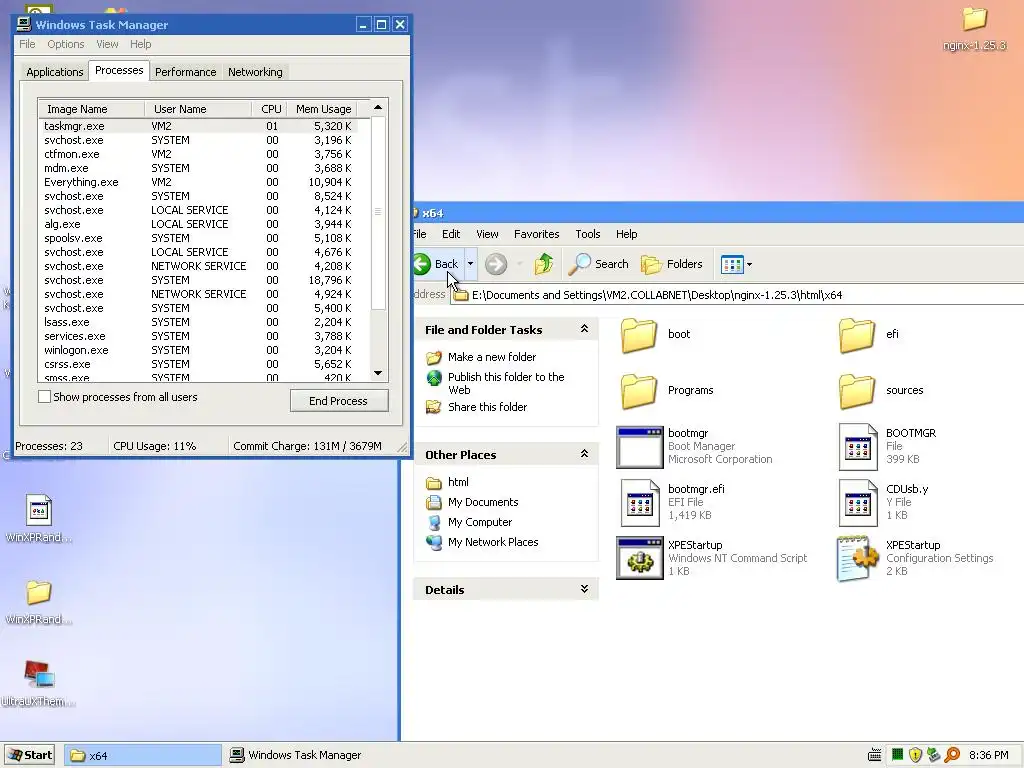Image resolution: width=1024 pixels, height=768 pixels.
Task: Select the winlogon.exe process row
Action: pos(198,350)
